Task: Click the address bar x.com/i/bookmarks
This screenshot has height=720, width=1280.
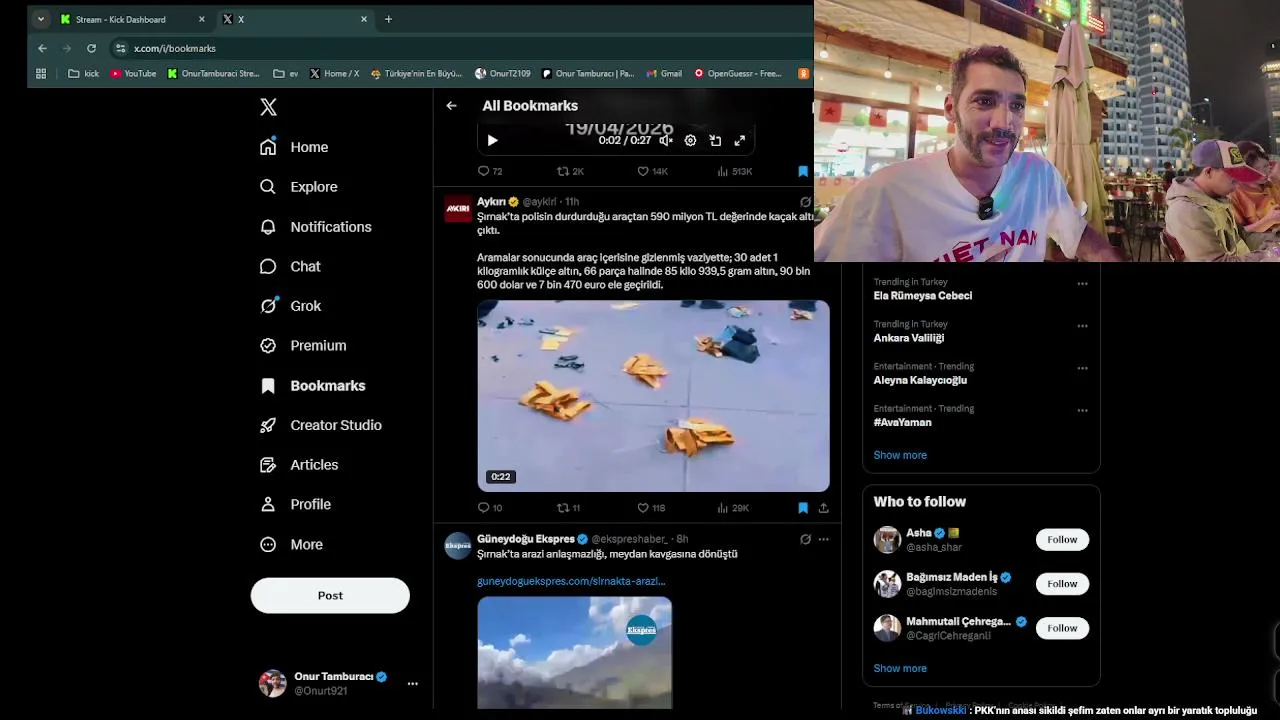Action: pyautogui.click(x=174, y=48)
